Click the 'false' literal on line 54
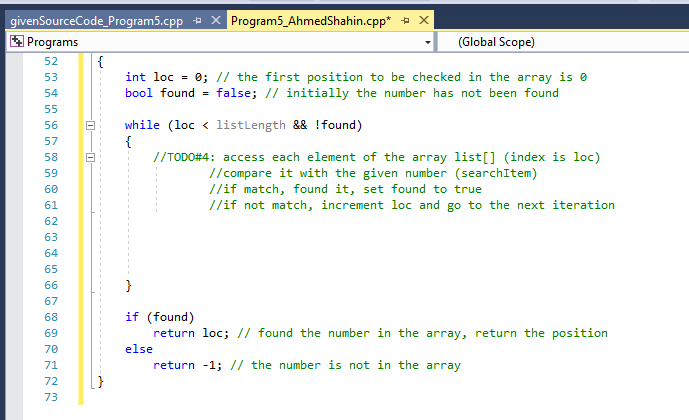The height and width of the screenshot is (420, 689). [233, 93]
